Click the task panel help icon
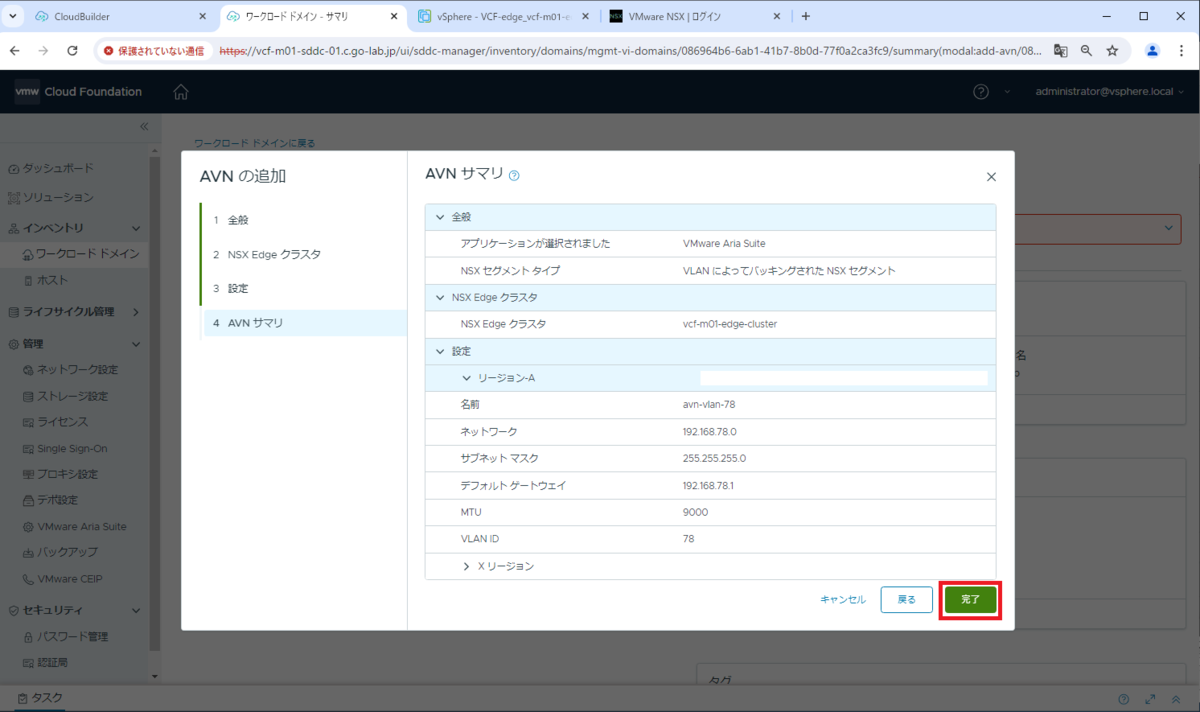This screenshot has width=1200, height=712. 1123,699
